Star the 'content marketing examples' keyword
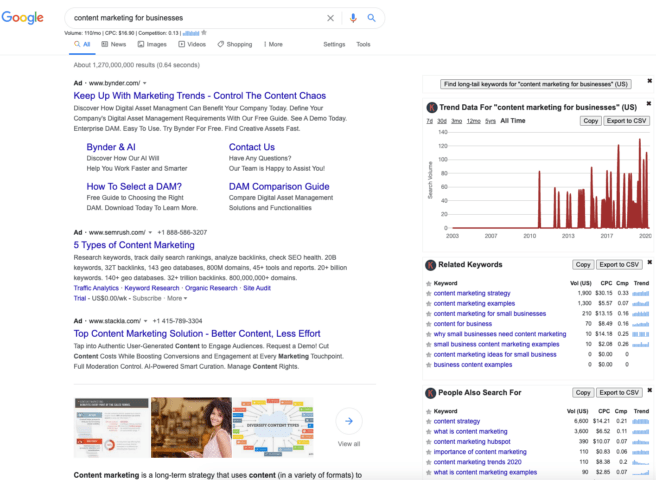The height and width of the screenshot is (480, 656). point(428,304)
